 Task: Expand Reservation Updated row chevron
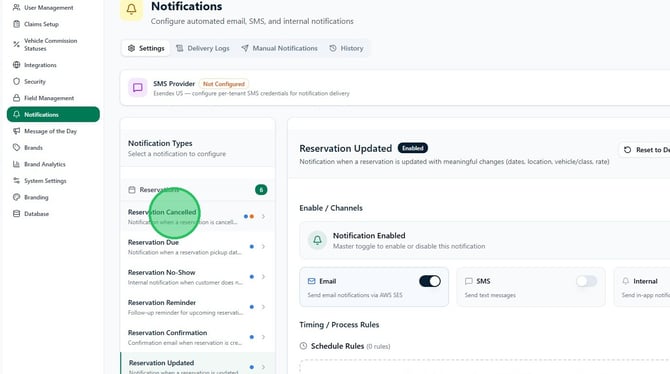tap(263, 367)
